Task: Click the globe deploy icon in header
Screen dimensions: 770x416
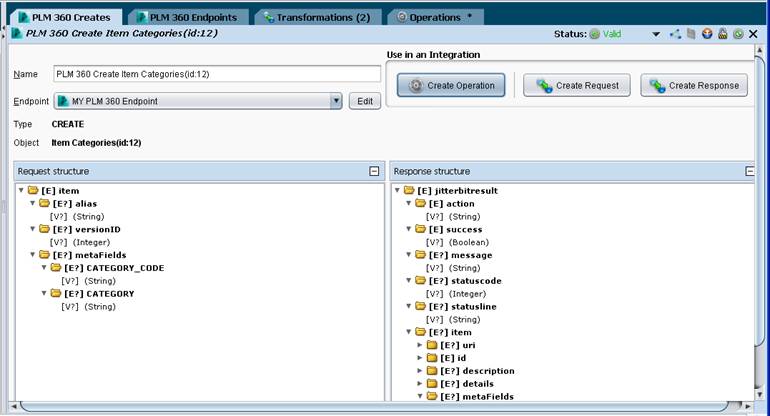Action: (x=707, y=34)
